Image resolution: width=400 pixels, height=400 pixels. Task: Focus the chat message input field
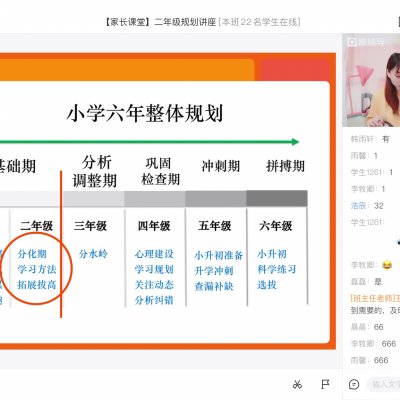[x=383, y=384]
